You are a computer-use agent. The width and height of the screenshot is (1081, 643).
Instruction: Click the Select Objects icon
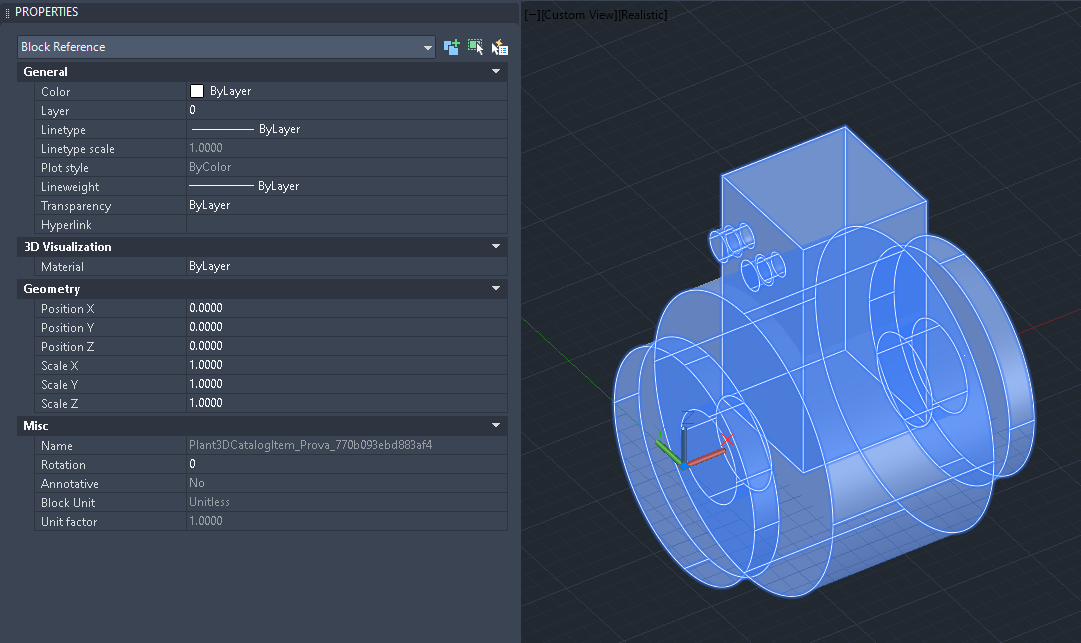pos(475,47)
